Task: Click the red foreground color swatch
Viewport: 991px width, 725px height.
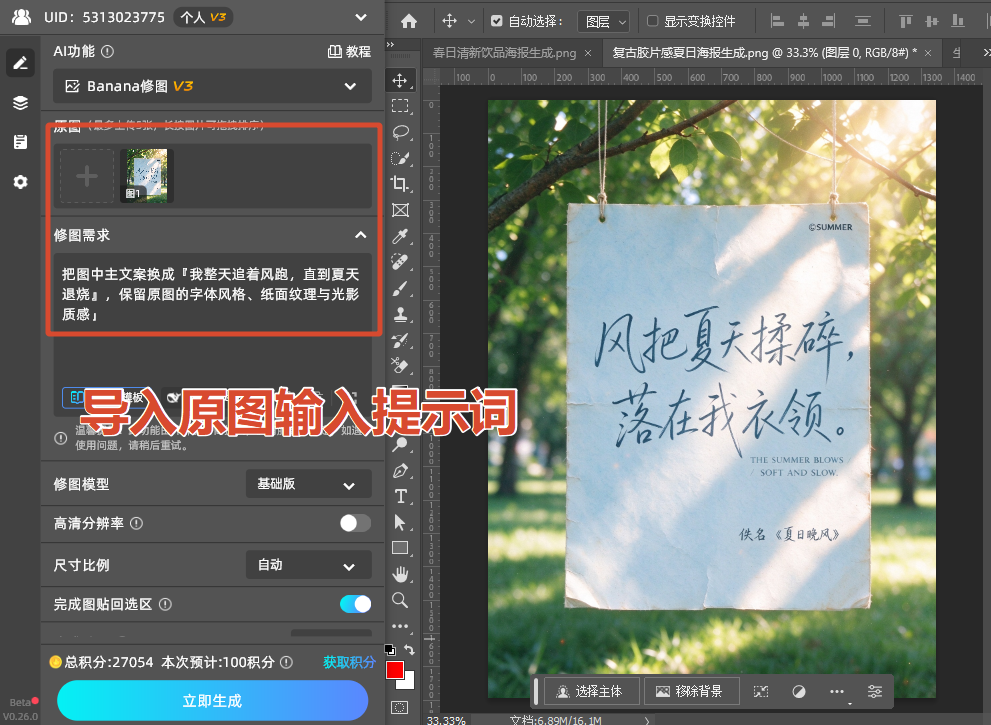Action: click(x=394, y=669)
